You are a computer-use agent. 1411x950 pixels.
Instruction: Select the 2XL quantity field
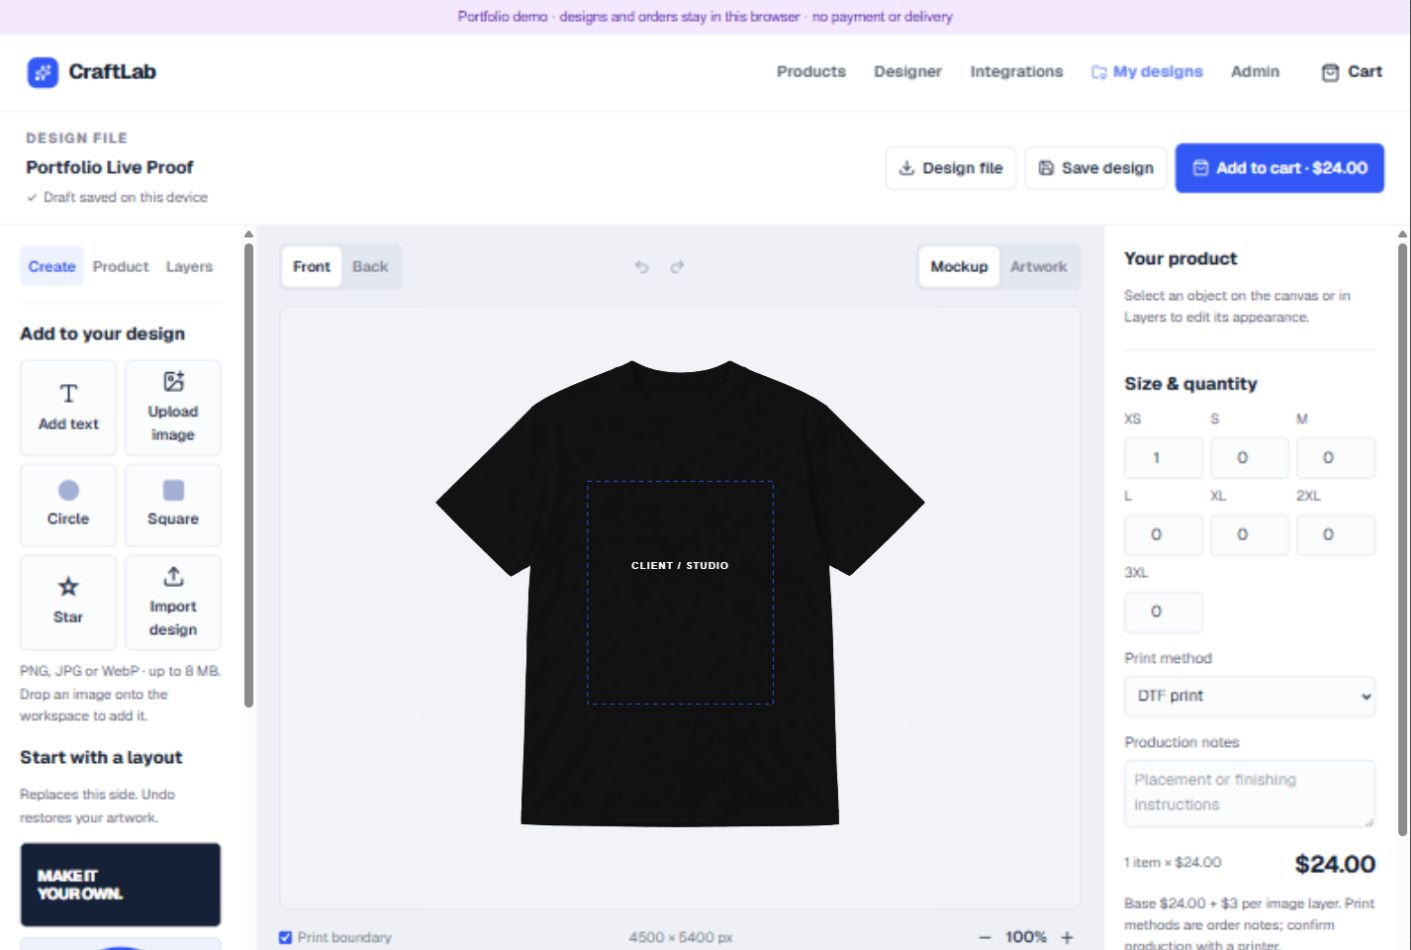coord(1336,535)
